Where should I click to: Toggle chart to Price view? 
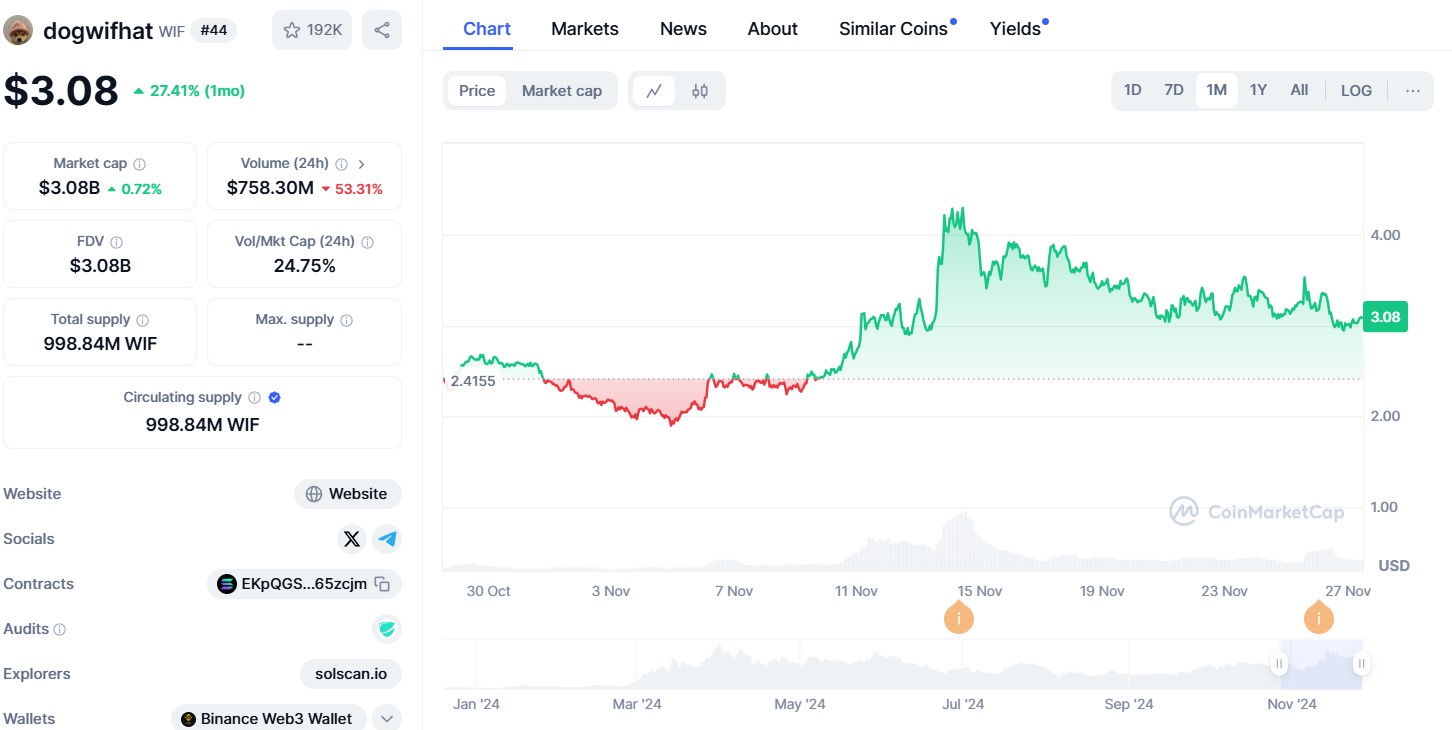pyautogui.click(x=477, y=91)
